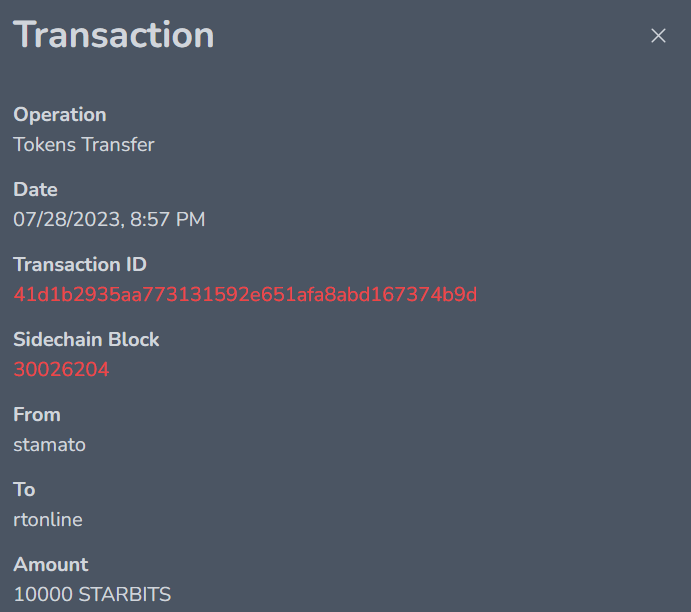Click the Sidechain Block label
Viewport: 691px width, 612px height.
[x=86, y=339]
